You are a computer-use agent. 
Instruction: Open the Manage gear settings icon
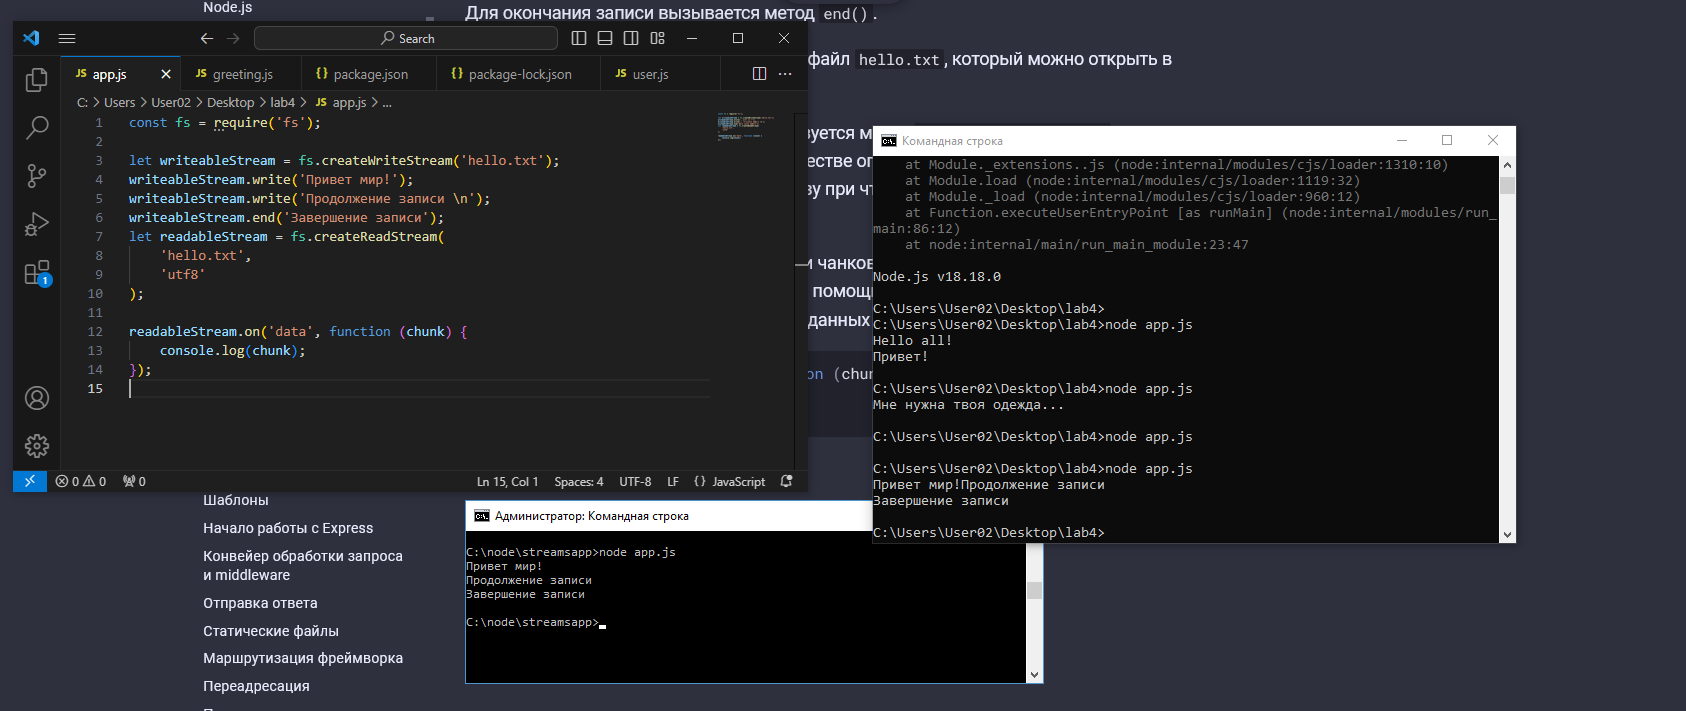click(x=37, y=446)
